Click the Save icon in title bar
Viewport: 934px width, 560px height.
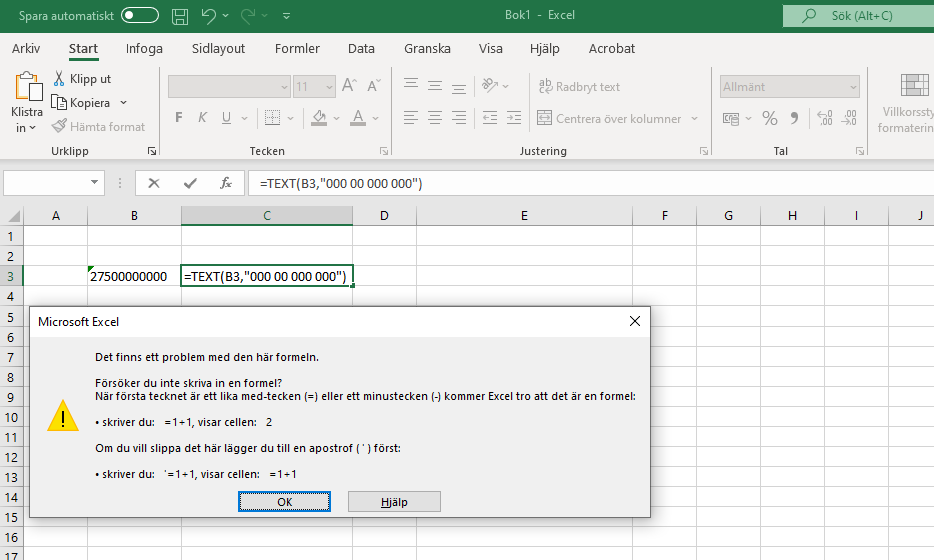[180, 16]
